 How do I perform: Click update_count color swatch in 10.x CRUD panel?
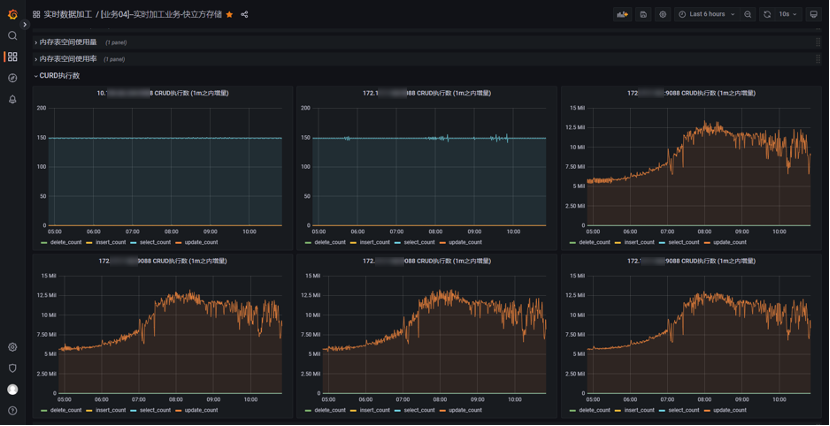[x=179, y=243]
